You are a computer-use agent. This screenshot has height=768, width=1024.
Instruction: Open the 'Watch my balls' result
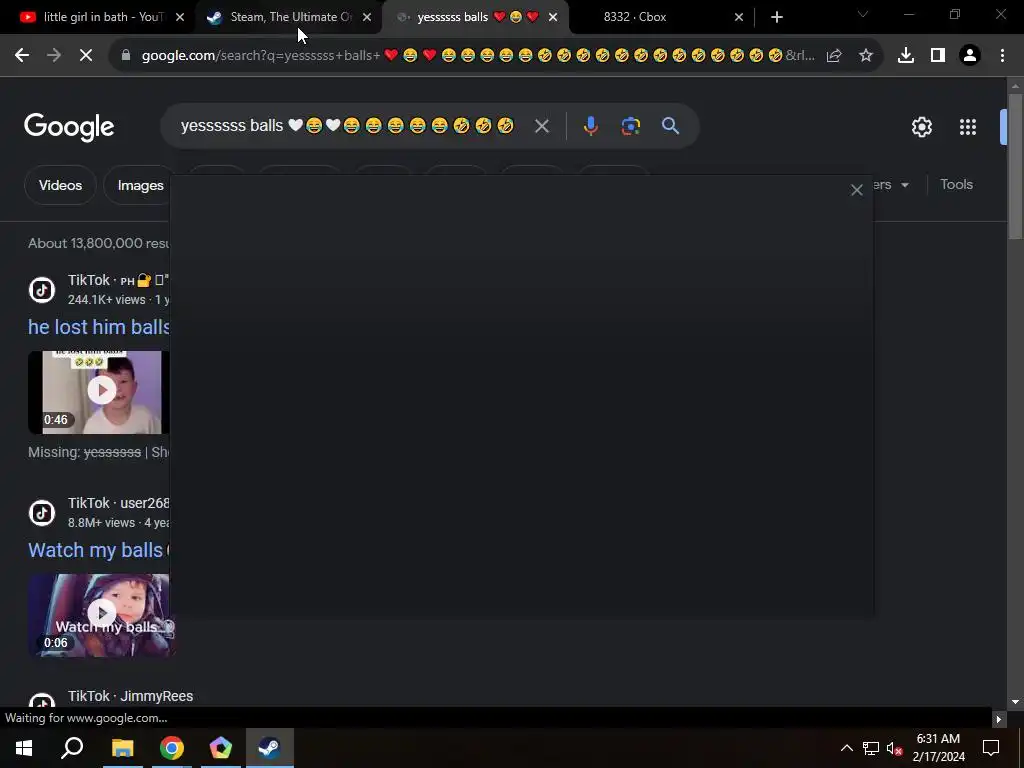click(x=95, y=550)
